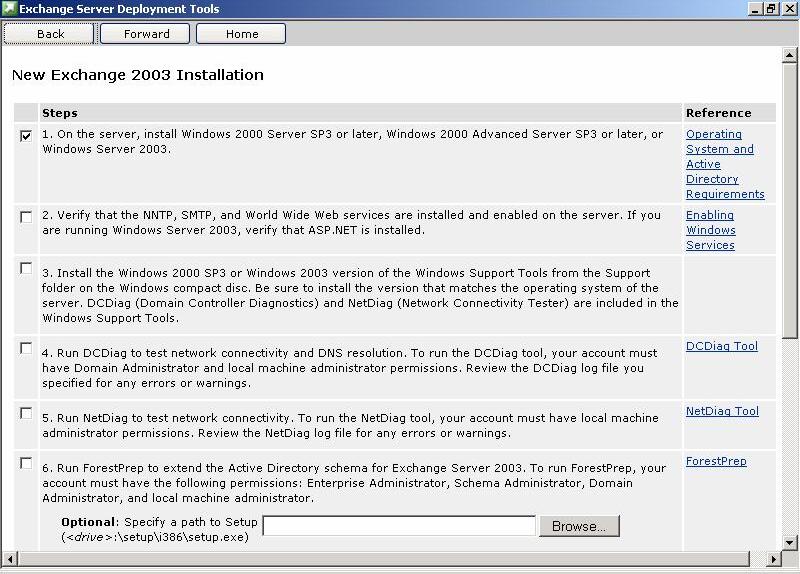This screenshot has width=800, height=574.
Task: Open the ForestPrep reference link
Action: 716,461
